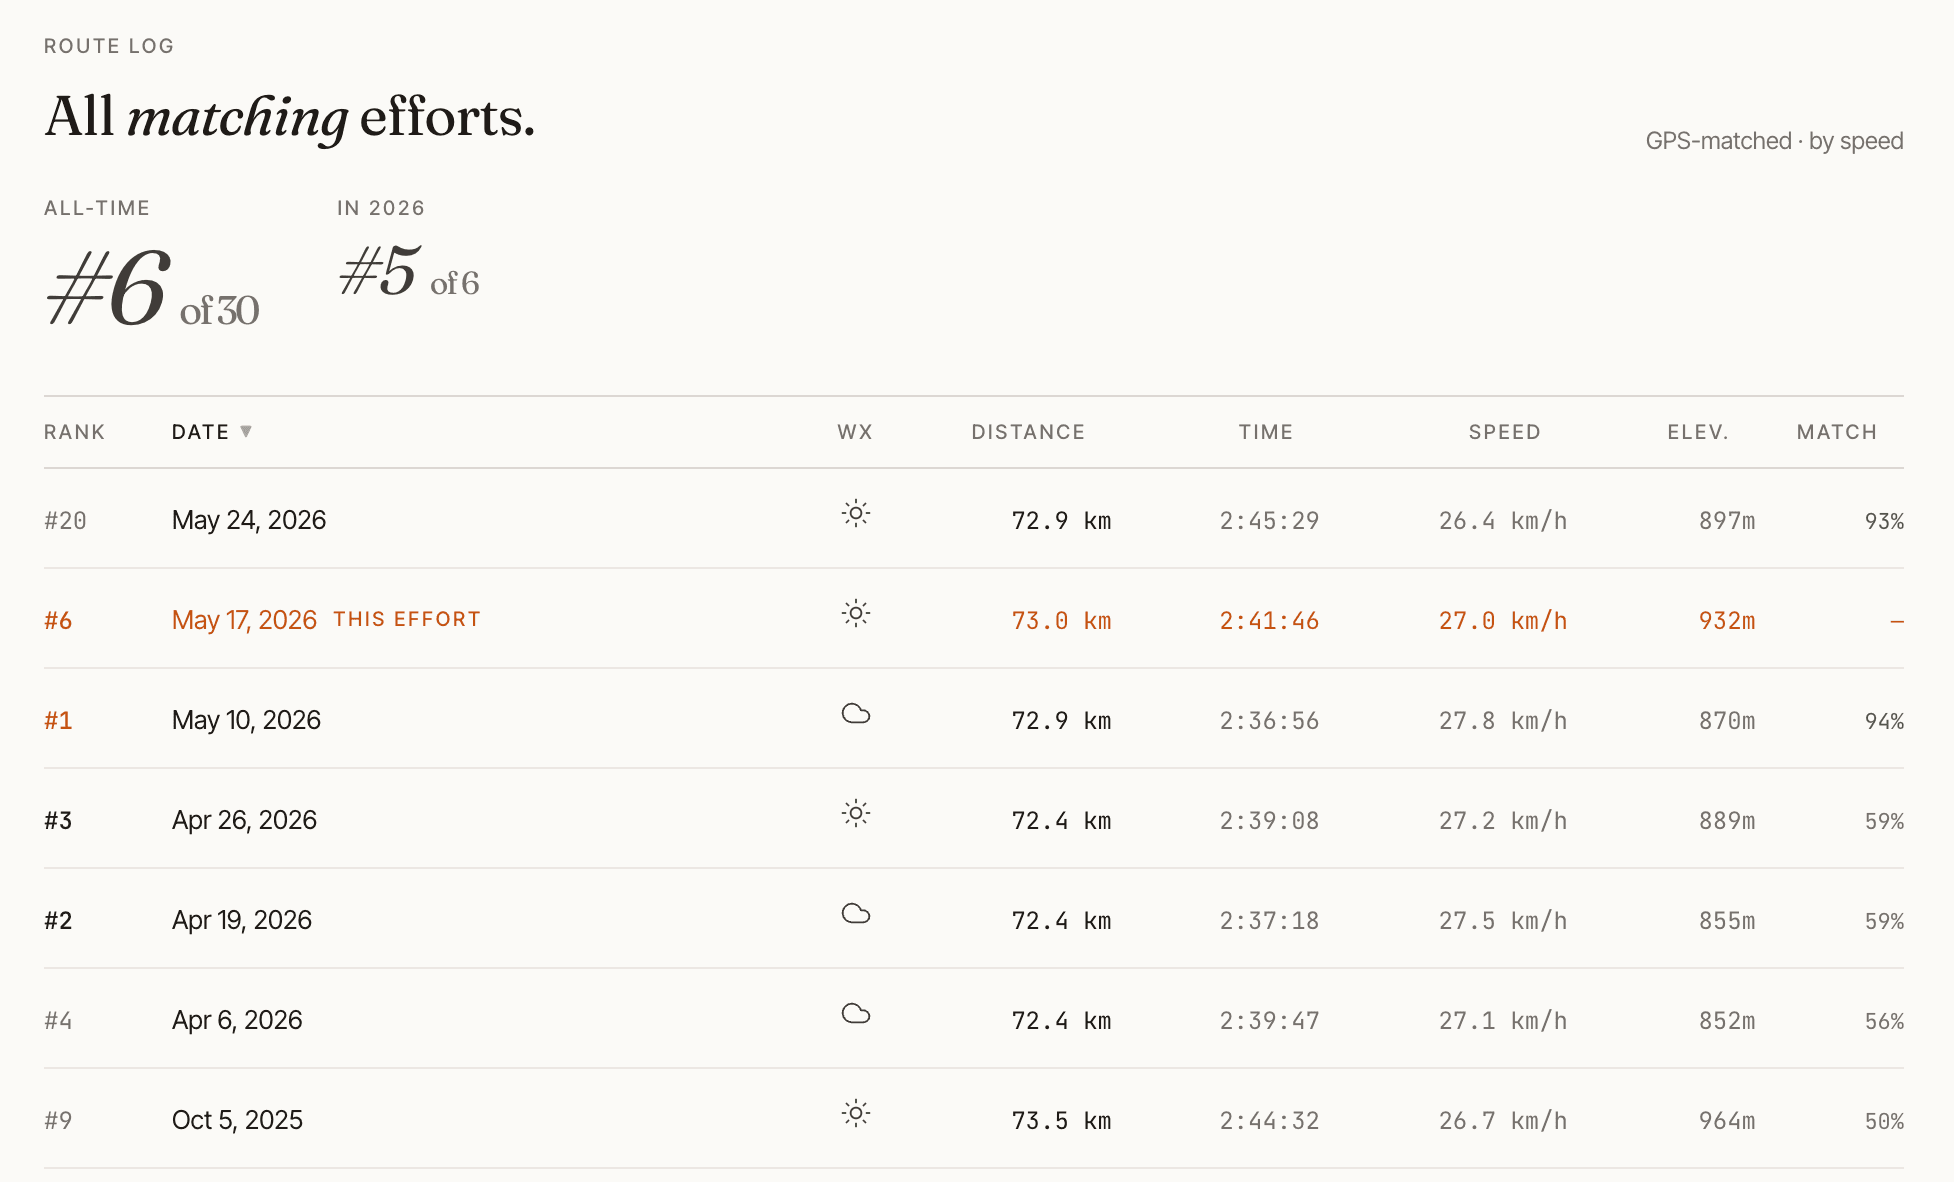Click the all-time #6 of 30 stat
This screenshot has height=1182, width=1954.
tap(152, 289)
